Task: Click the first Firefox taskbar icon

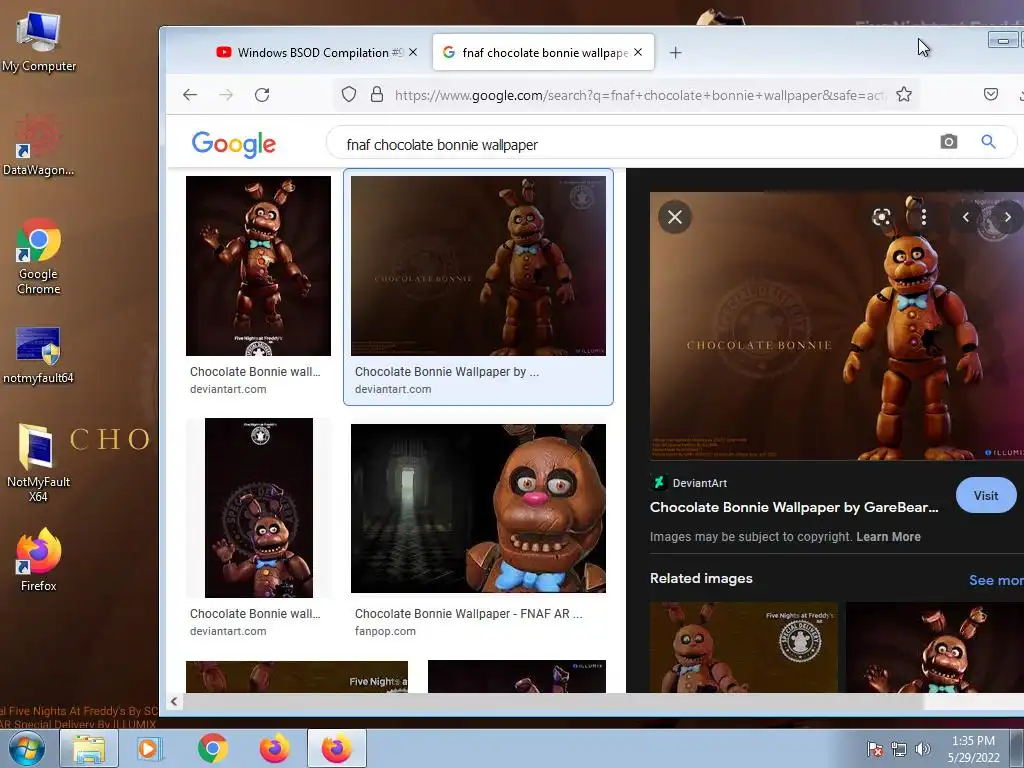Action: 274,748
